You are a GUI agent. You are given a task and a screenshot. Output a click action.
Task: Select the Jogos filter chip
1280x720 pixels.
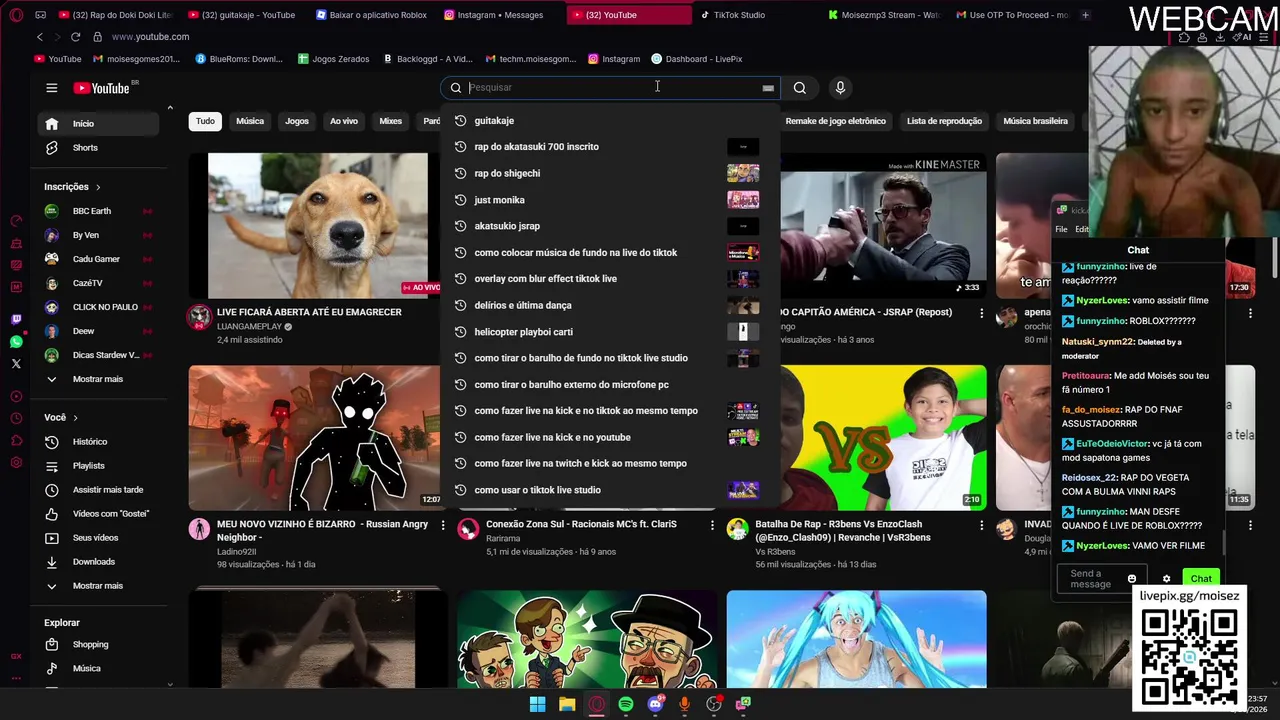(x=297, y=121)
